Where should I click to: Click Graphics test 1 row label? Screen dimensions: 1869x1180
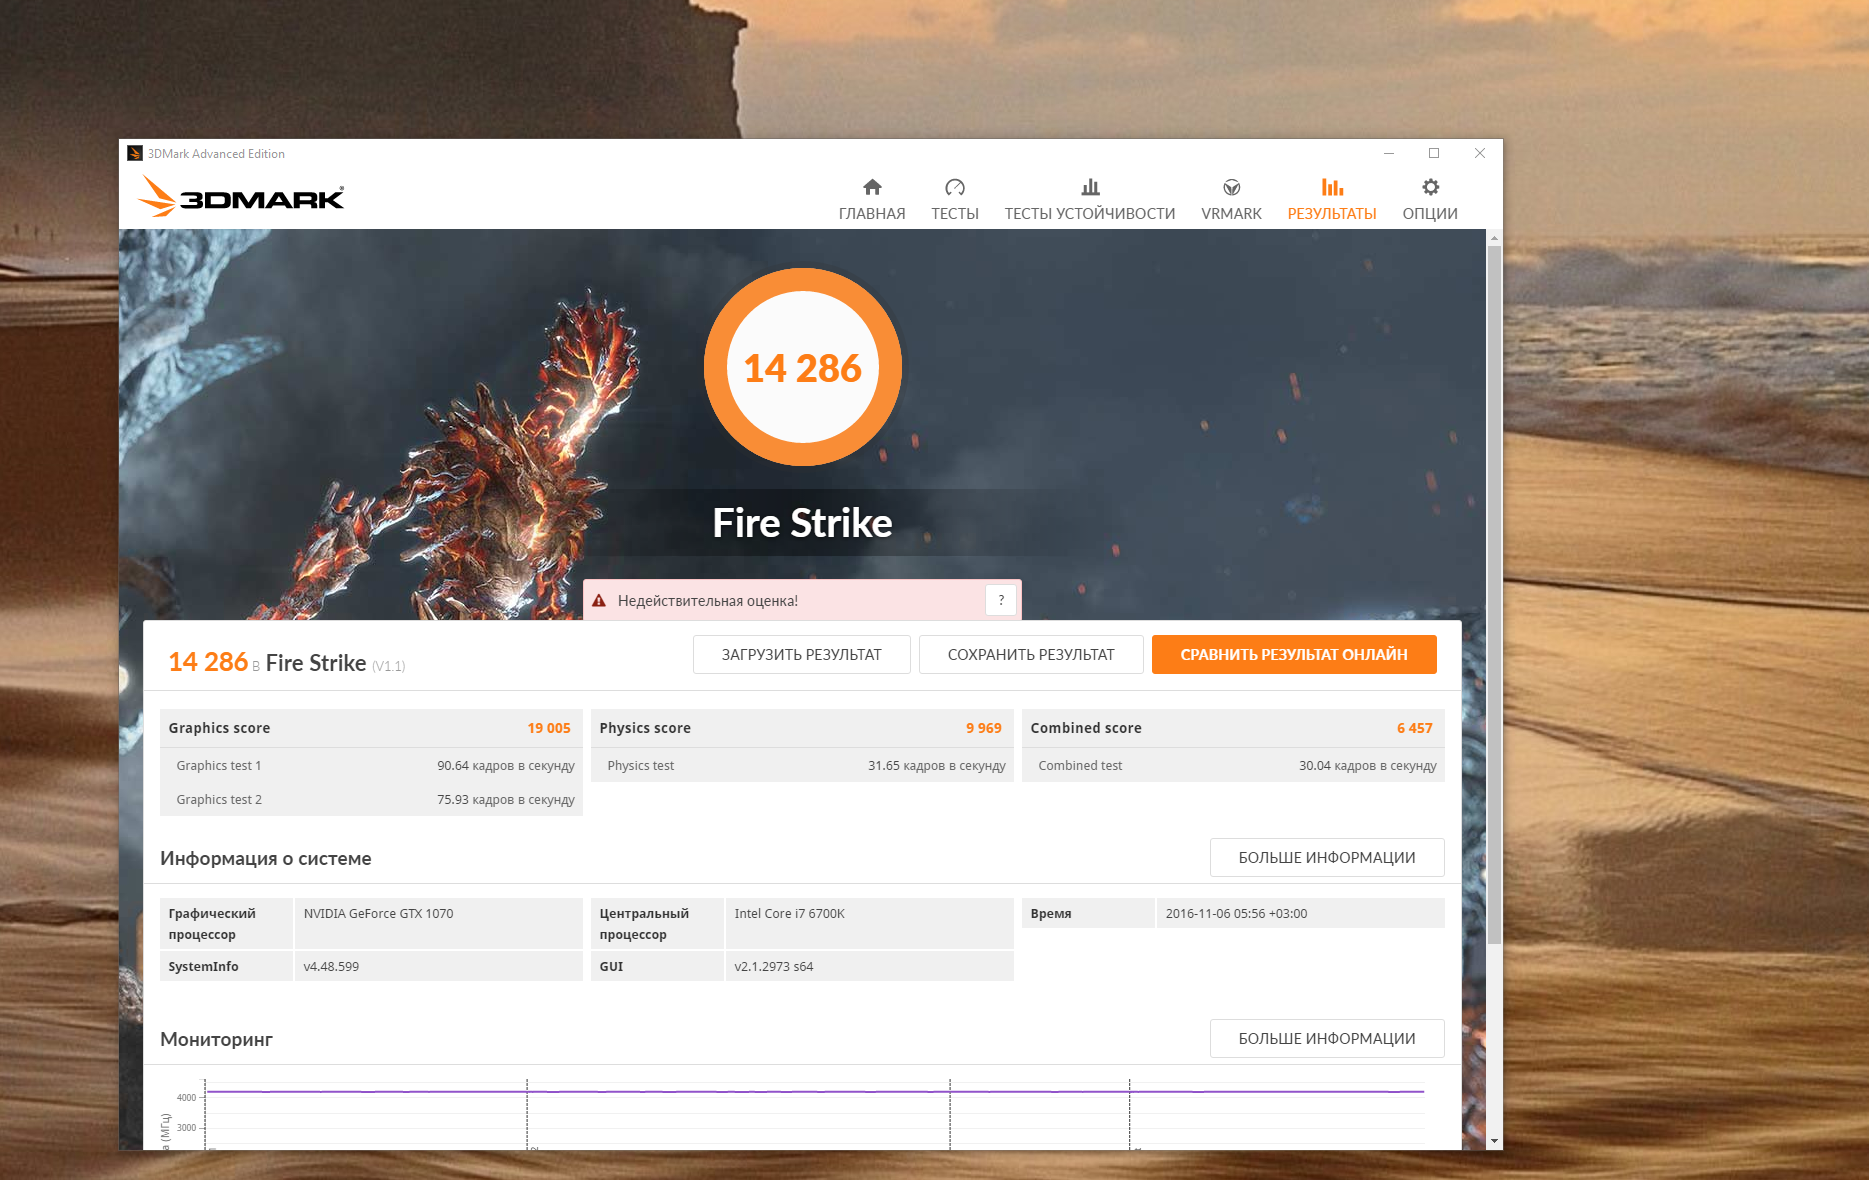tap(219, 766)
